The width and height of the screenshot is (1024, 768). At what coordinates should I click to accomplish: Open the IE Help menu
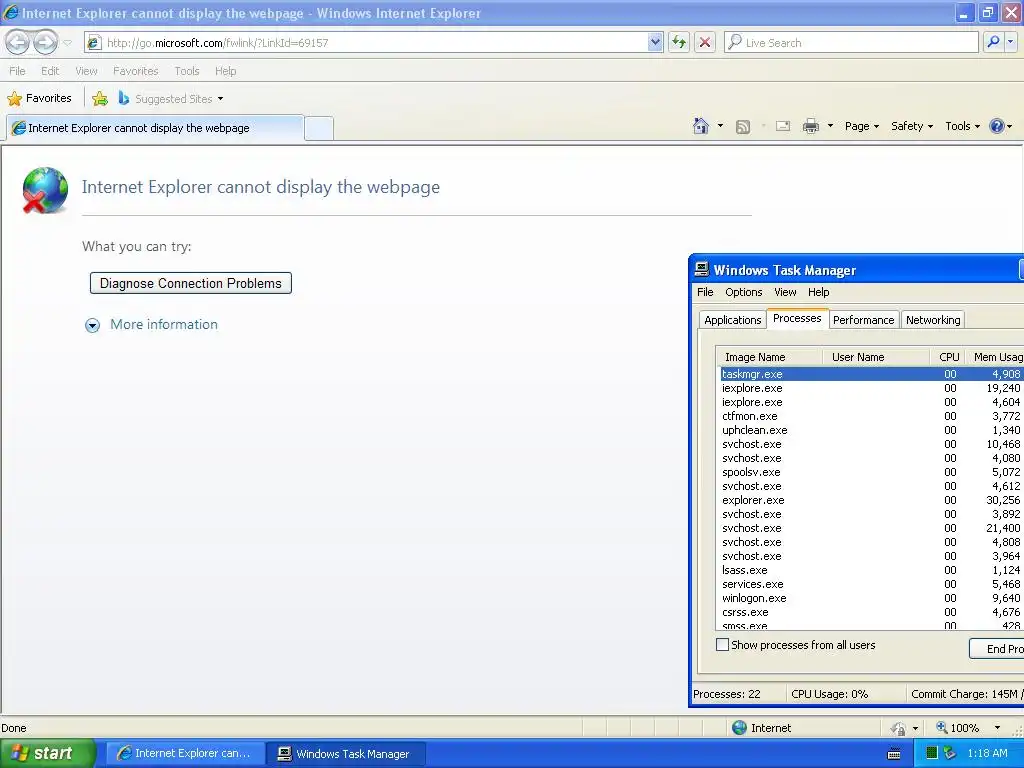(225, 71)
